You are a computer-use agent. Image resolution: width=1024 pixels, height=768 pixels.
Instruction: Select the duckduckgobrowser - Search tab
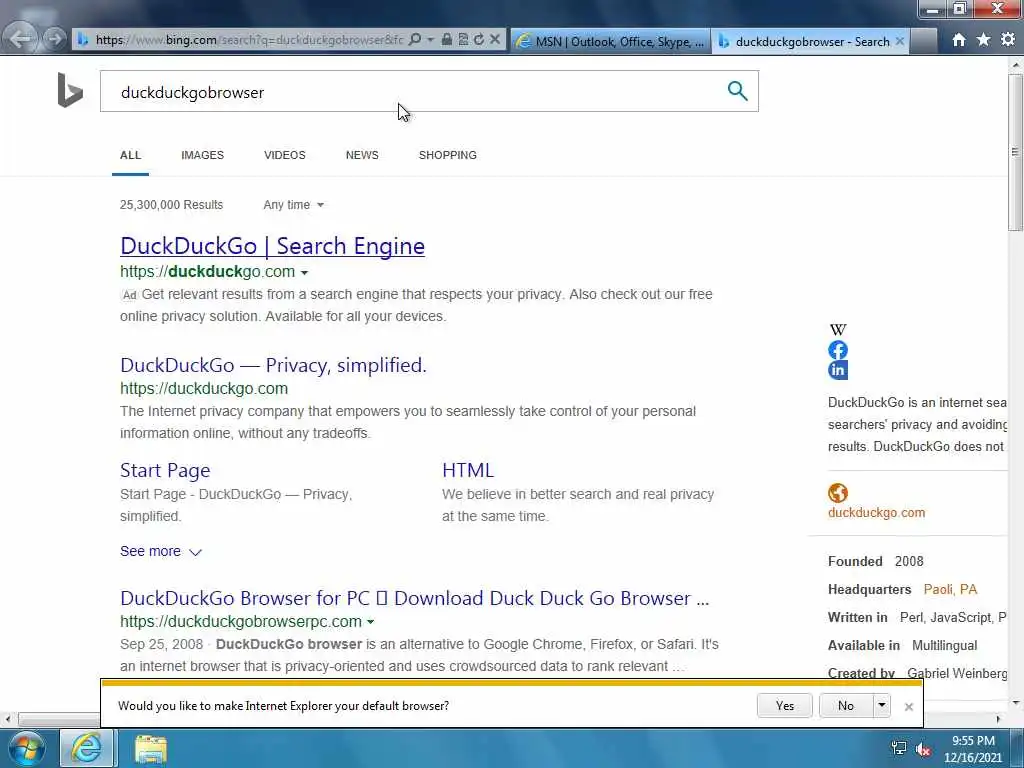coord(810,41)
